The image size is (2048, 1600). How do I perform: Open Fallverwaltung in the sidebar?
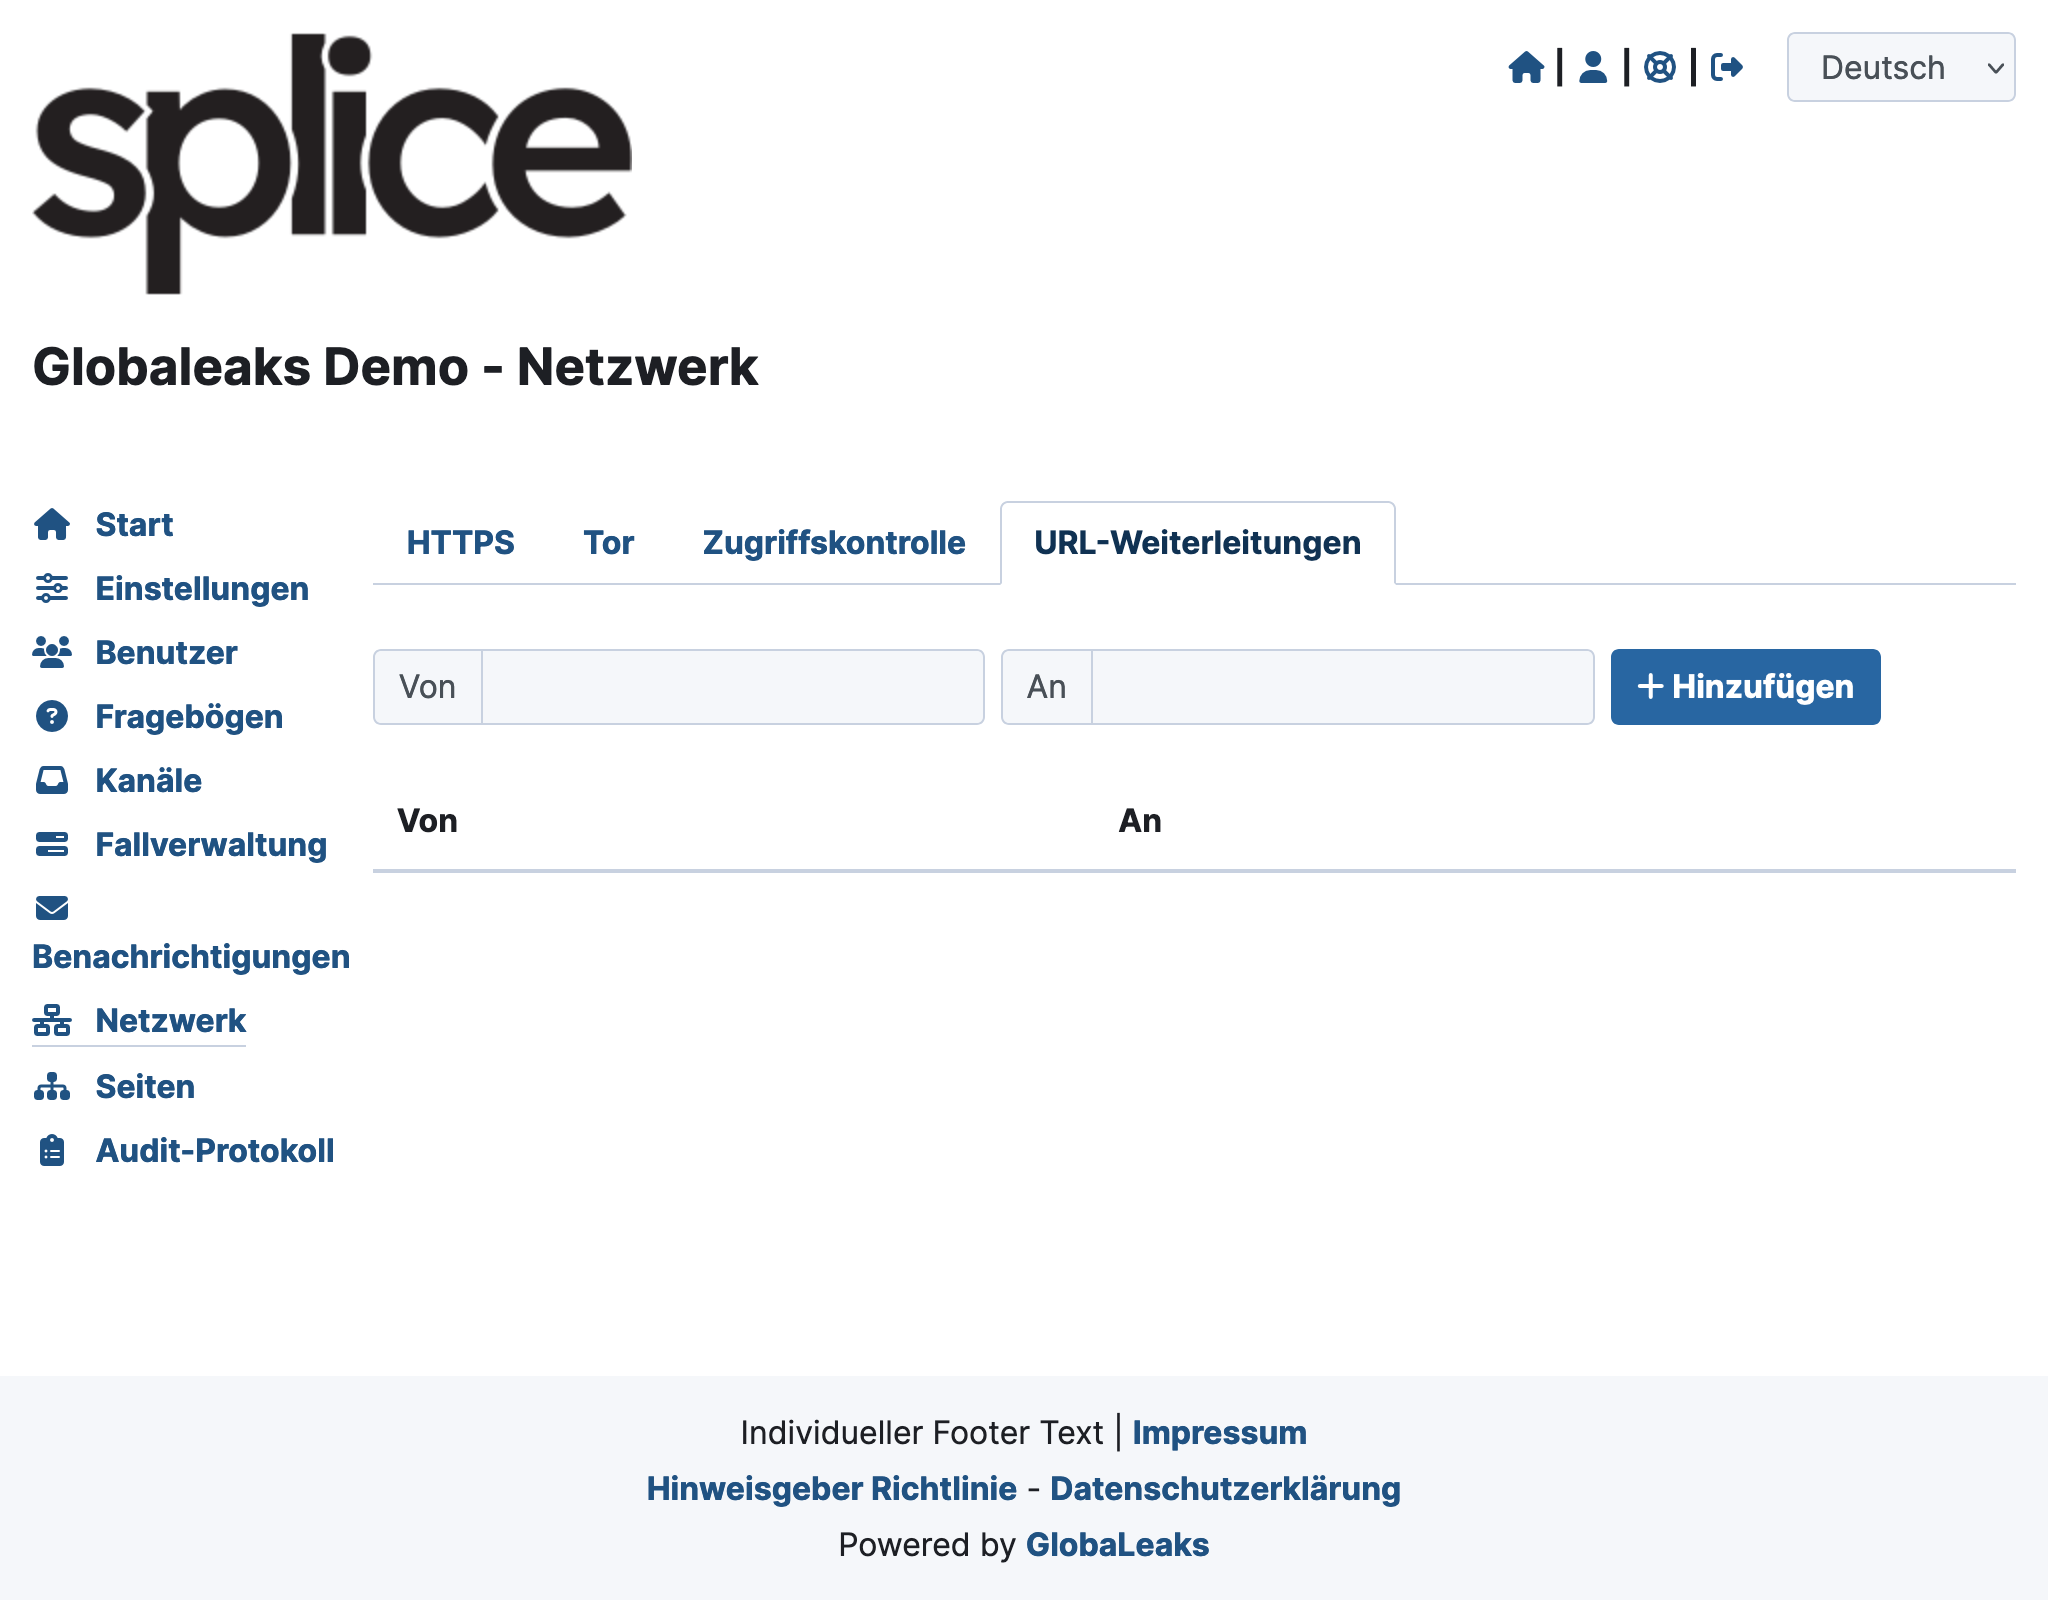tap(211, 844)
